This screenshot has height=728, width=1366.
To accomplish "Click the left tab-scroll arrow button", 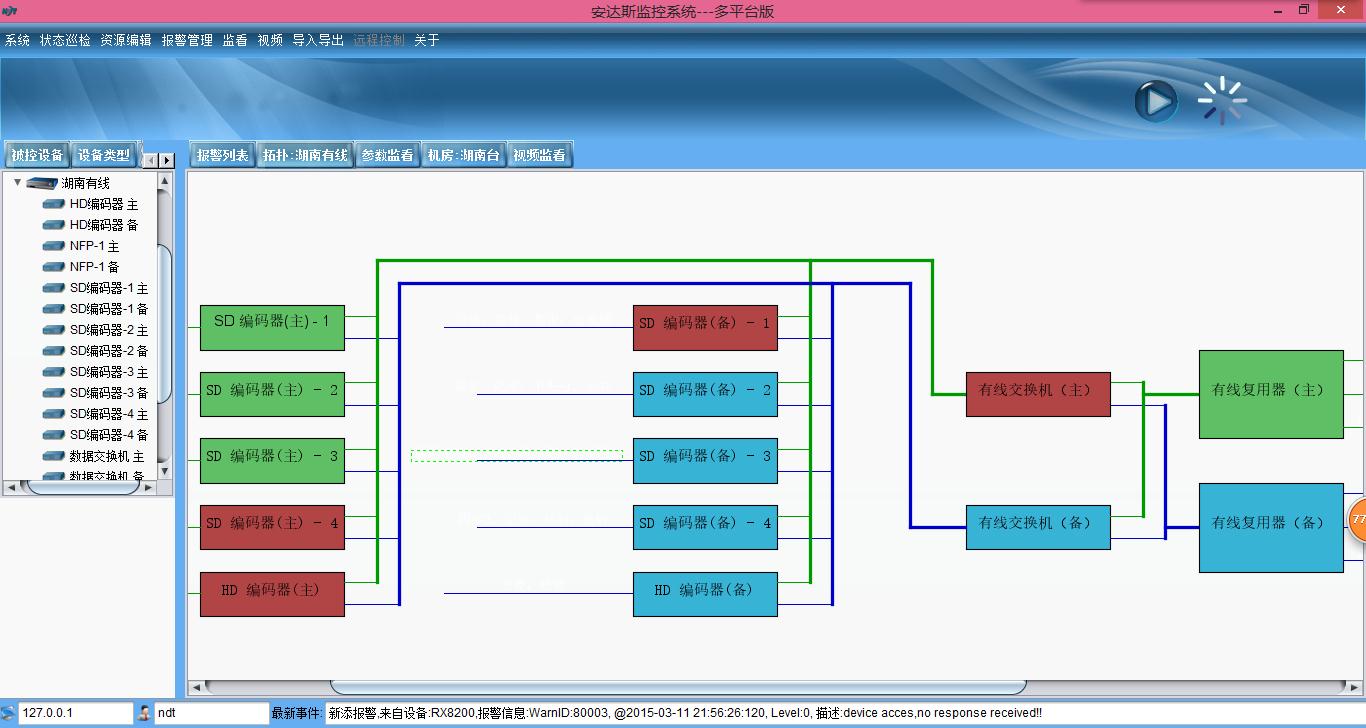I will click(x=150, y=160).
